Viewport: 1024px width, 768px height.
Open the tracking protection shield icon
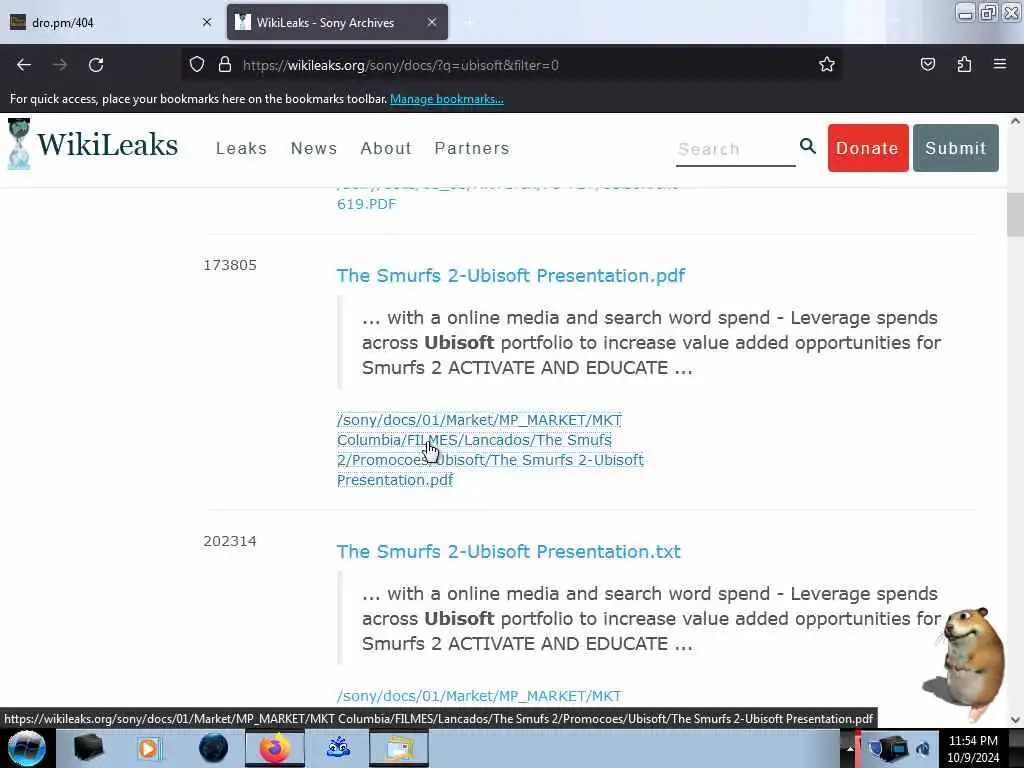(197, 65)
